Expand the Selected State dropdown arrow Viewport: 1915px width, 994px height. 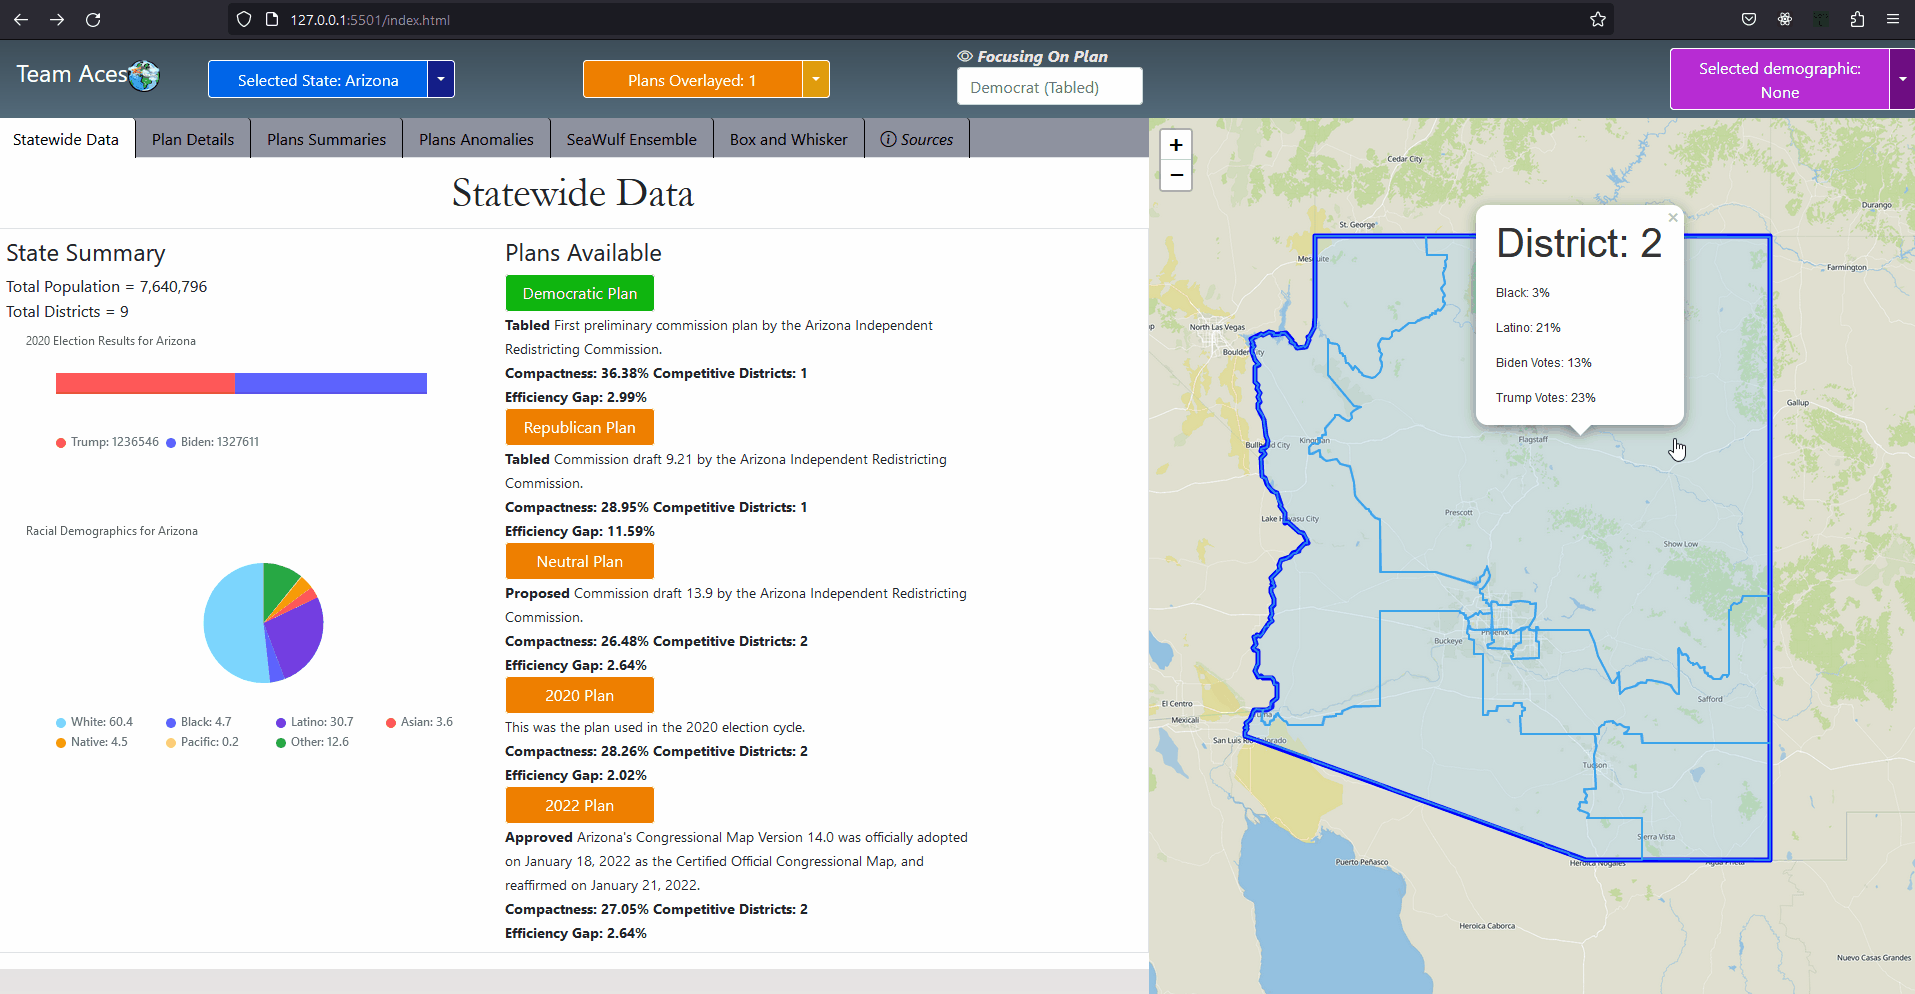tap(441, 80)
